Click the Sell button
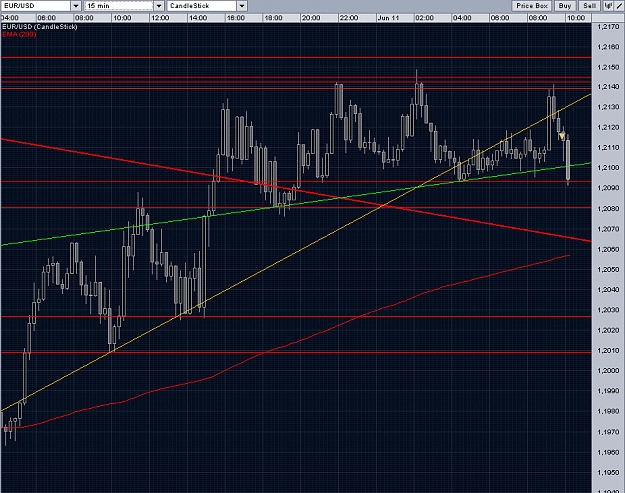This screenshot has height=493, width=625. (x=590, y=6)
